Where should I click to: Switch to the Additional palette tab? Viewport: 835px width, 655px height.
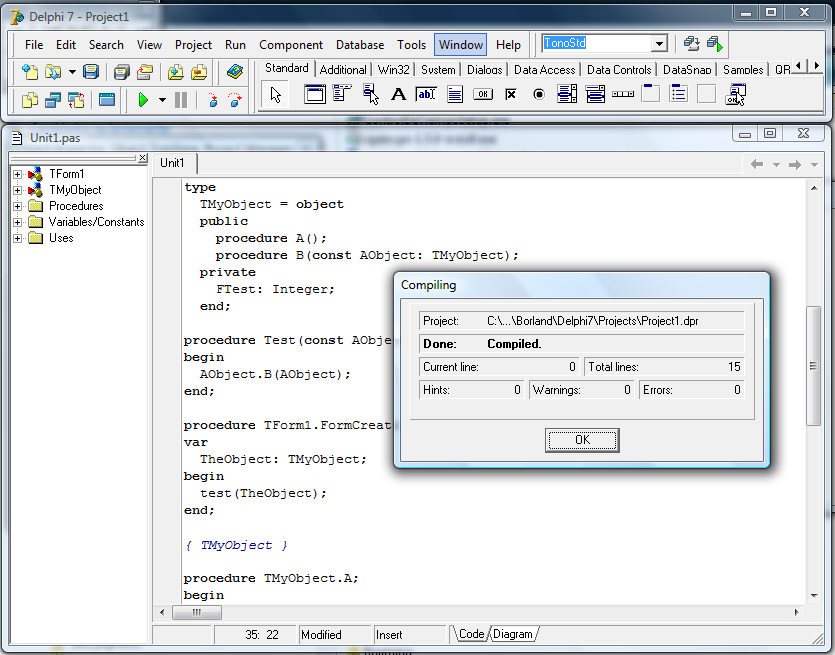[x=343, y=70]
